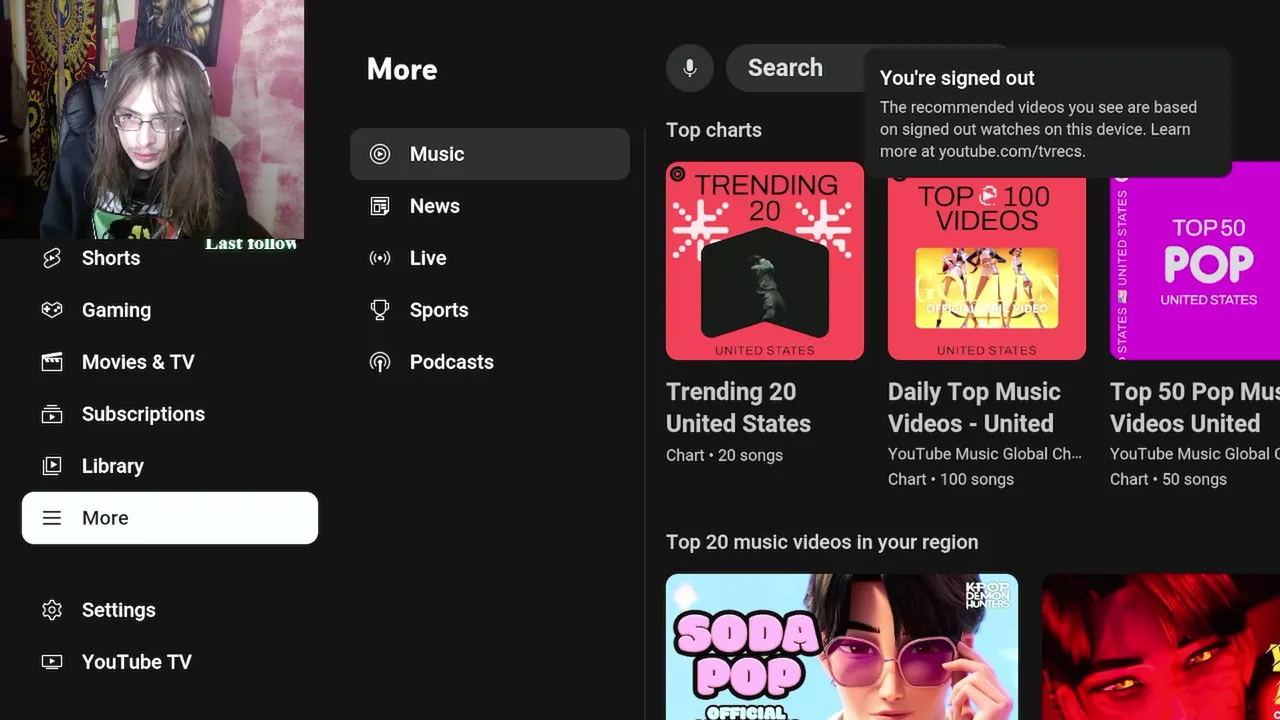The height and width of the screenshot is (720, 1280).
Task: Click the Music category icon
Action: (x=380, y=154)
